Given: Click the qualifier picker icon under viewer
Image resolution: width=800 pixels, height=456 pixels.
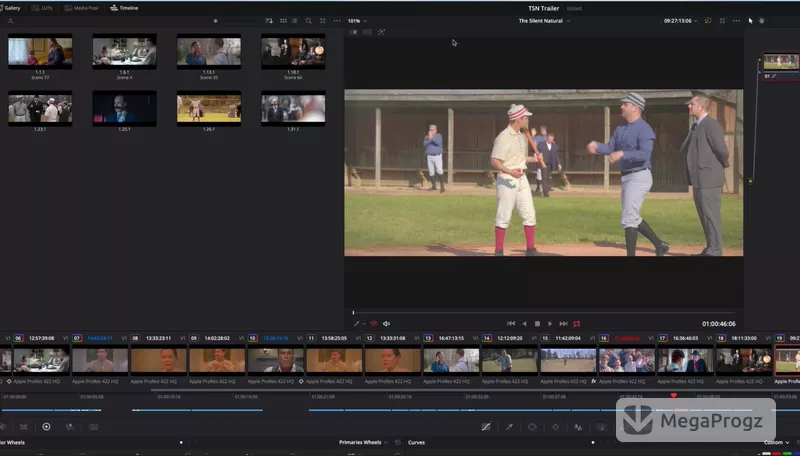Looking at the screenshot, I should point(357,324).
